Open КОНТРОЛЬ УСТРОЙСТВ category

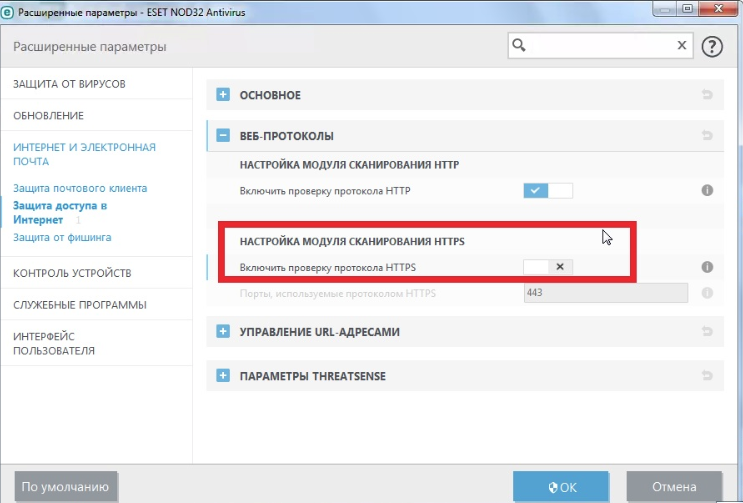click(x=72, y=273)
